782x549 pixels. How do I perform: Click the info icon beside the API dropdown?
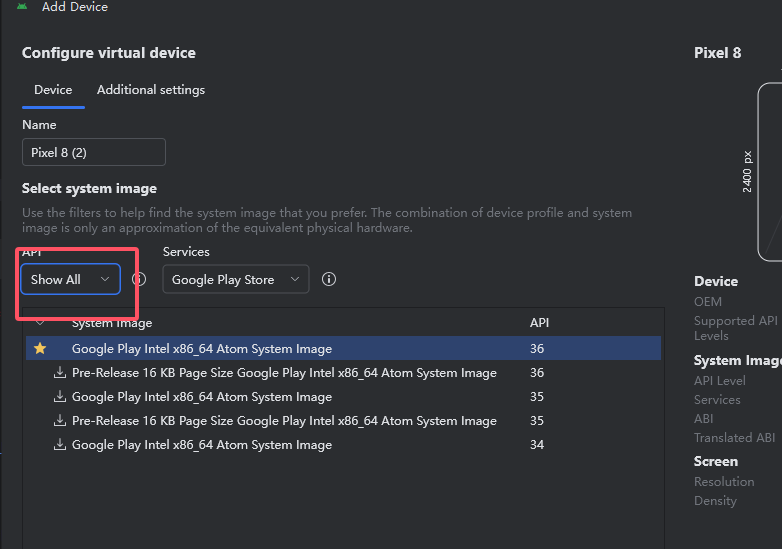click(139, 279)
